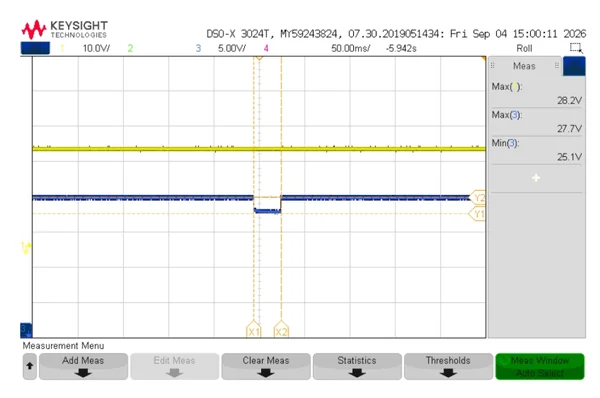Grab the Y2 cursor handle

[x=477, y=198]
